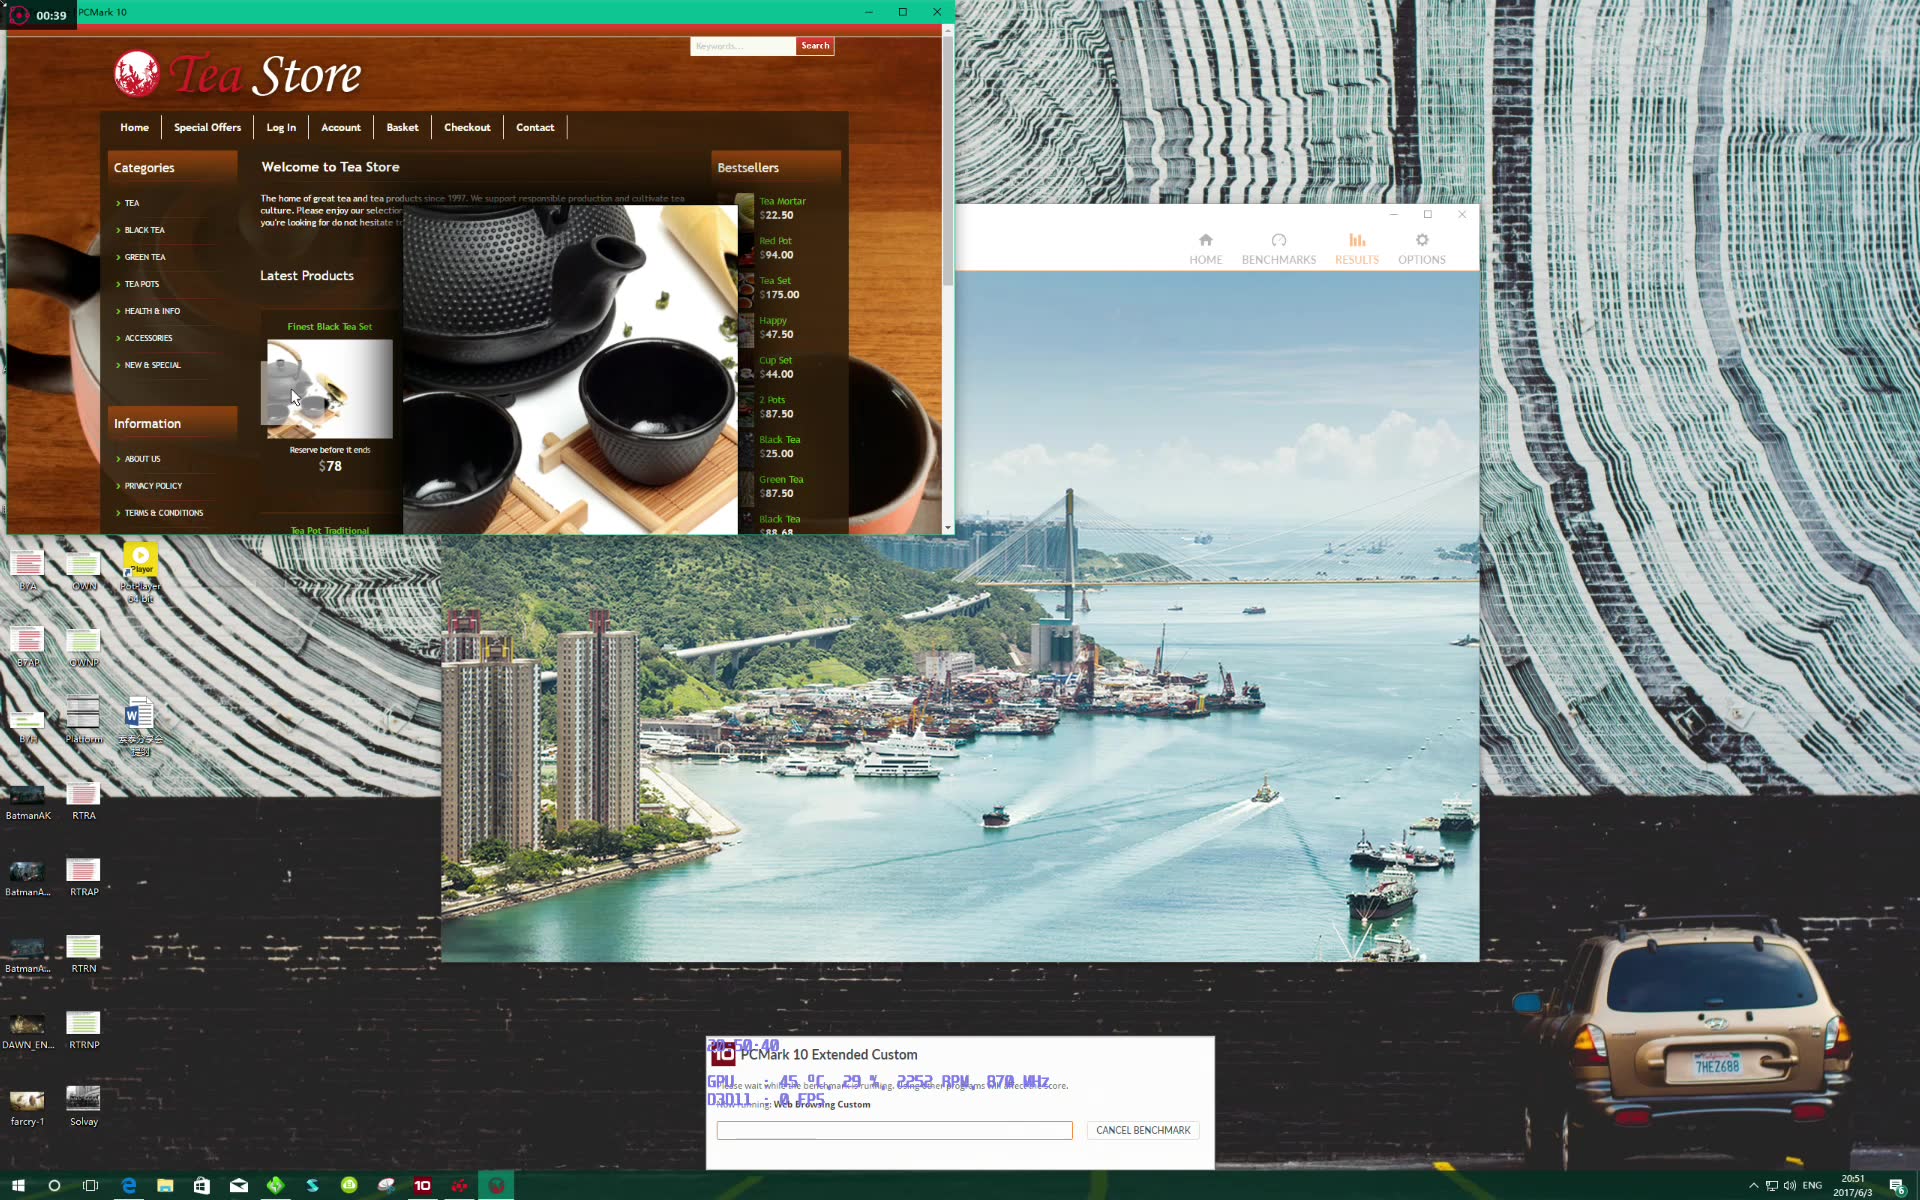Click Log In in Tea Store menu
Viewport: 1920px width, 1200px height.
point(281,127)
